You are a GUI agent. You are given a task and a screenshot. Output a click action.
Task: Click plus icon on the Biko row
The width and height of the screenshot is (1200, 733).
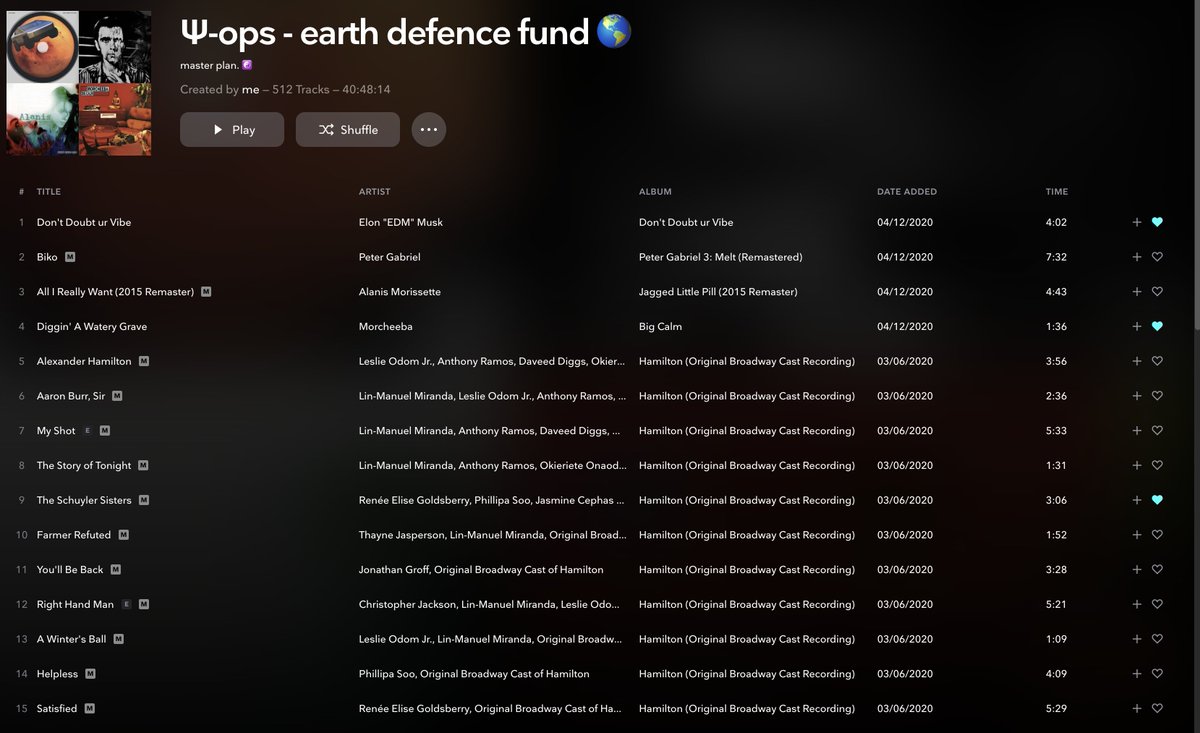(1137, 257)
